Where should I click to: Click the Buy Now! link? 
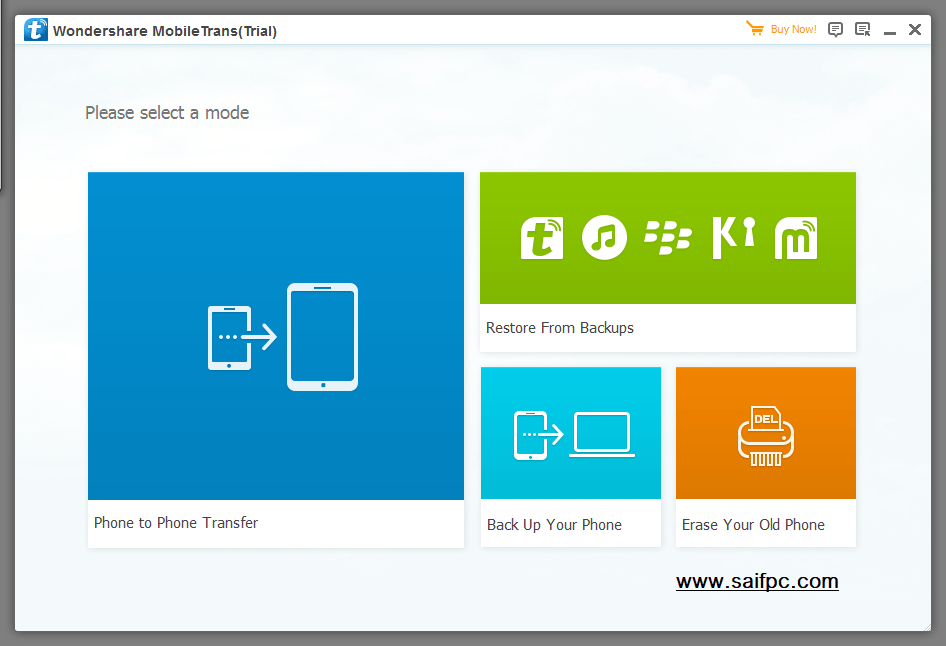[x=793, y=29]
